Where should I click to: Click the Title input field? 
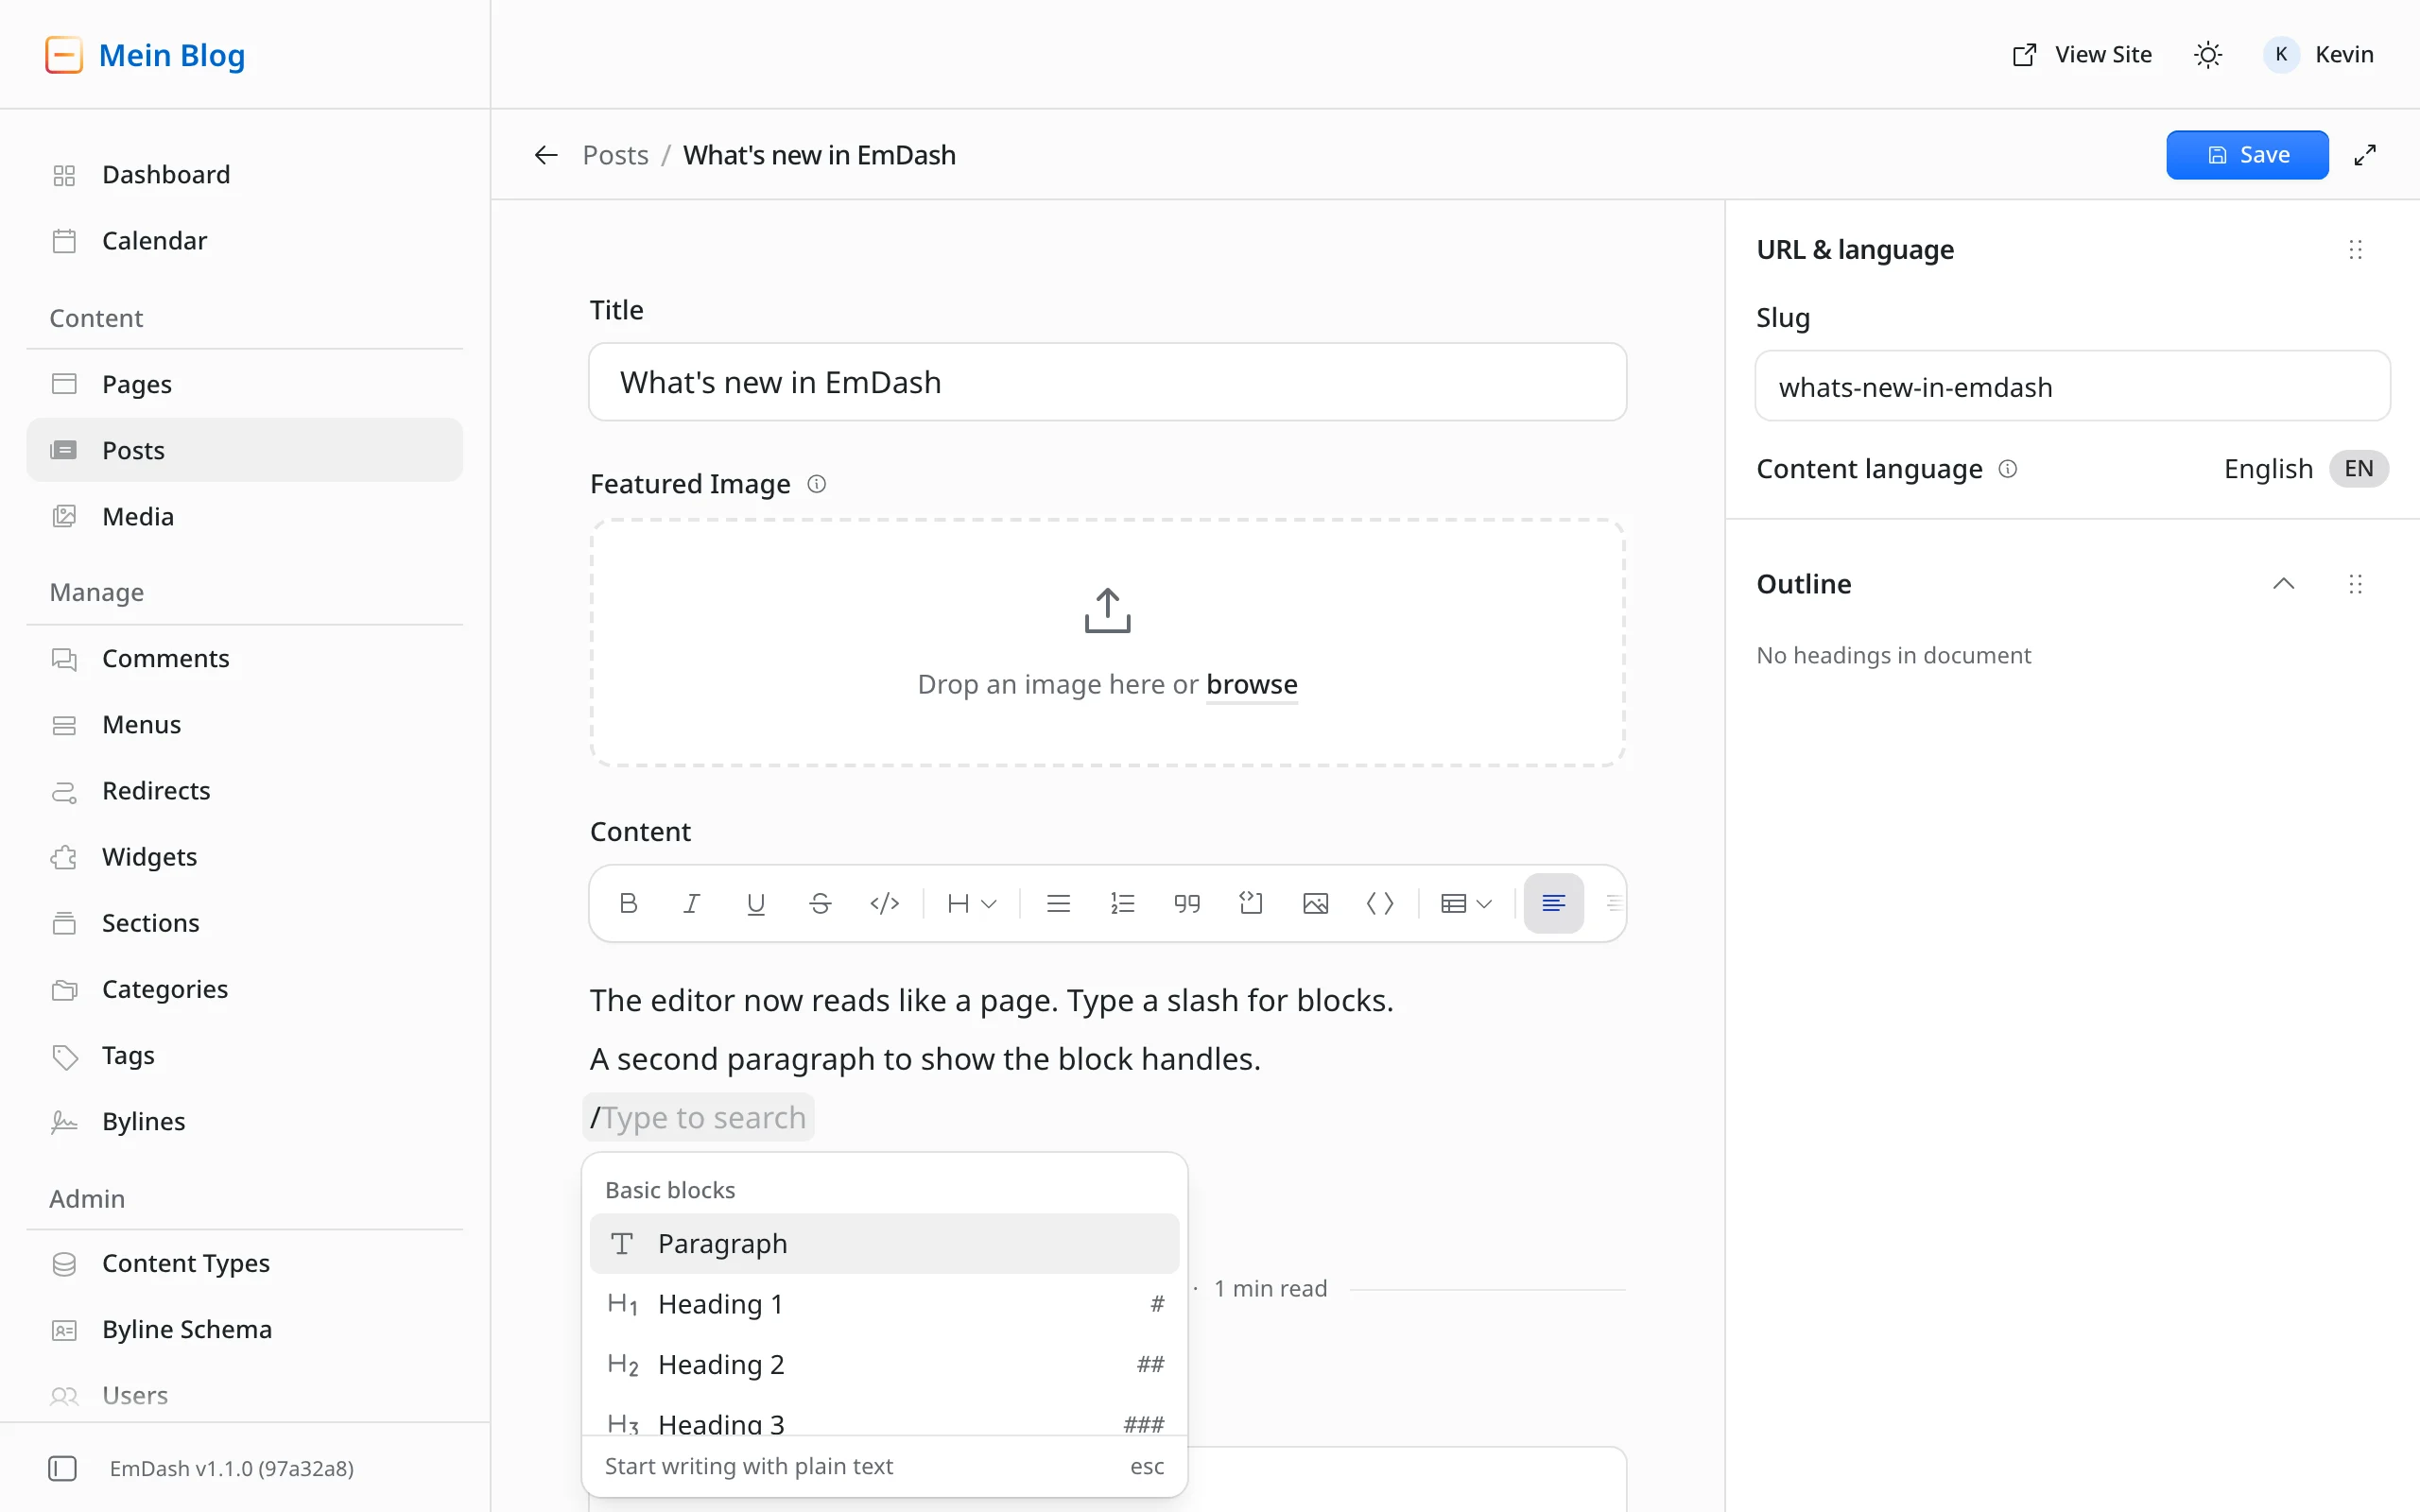[1107, 382]
